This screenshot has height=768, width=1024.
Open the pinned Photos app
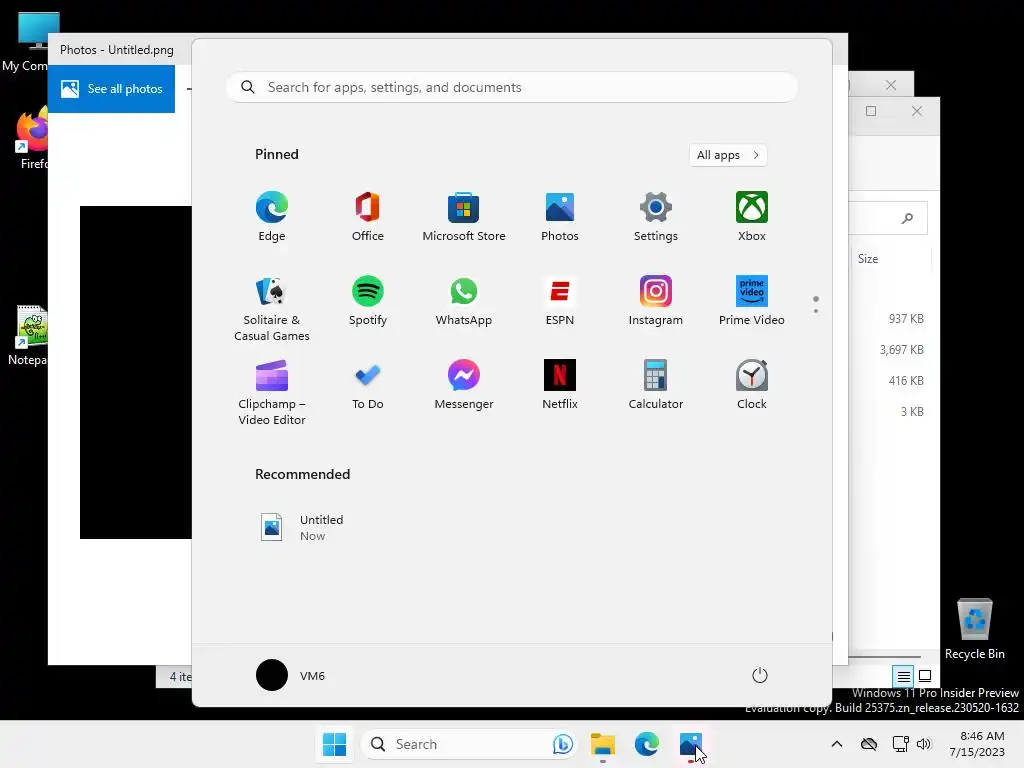(560, 217)
